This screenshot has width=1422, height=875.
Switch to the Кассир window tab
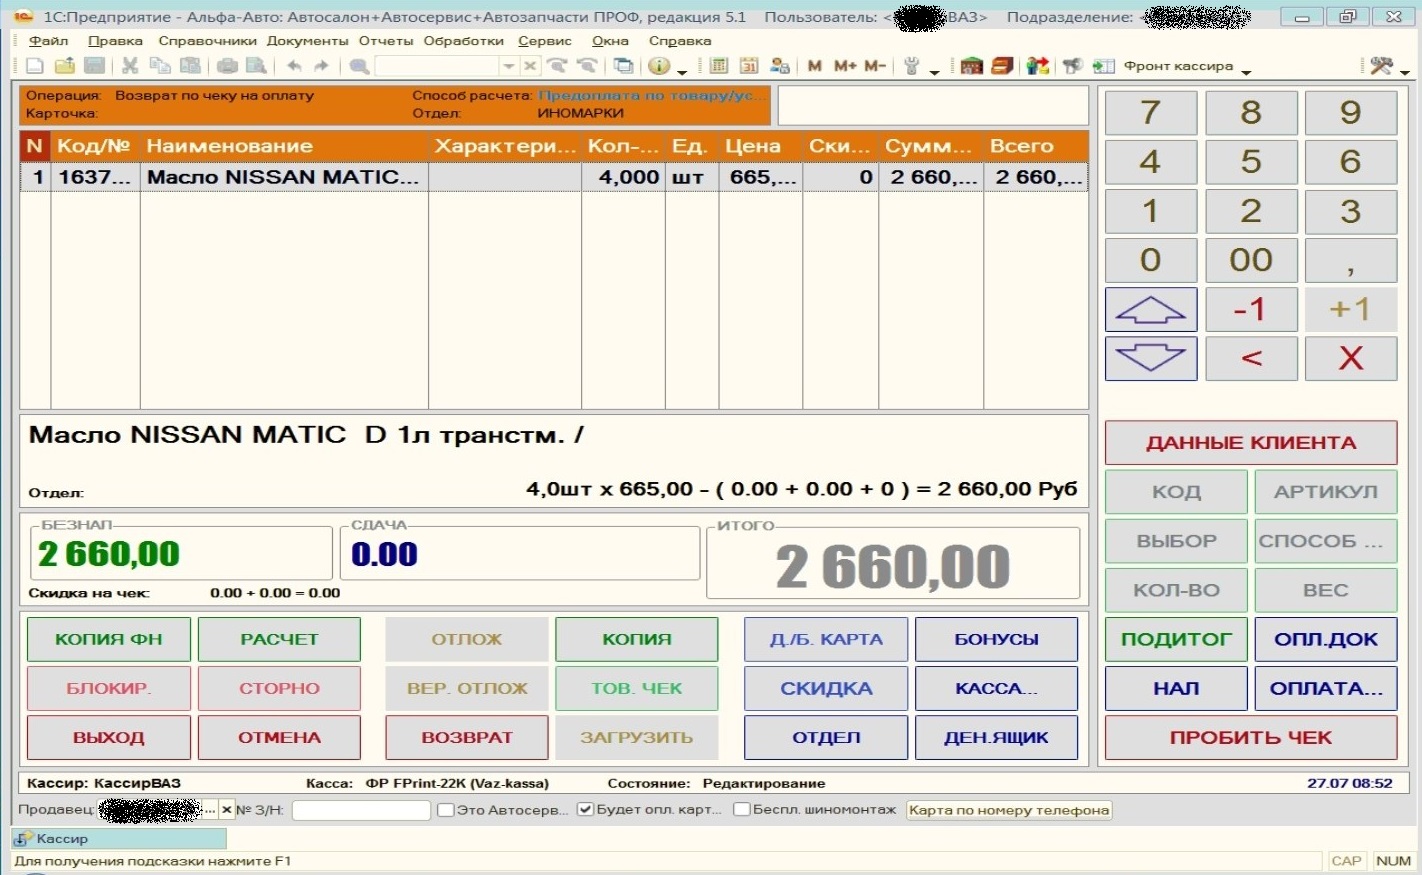pyautogui.click(x=119, y=838)
